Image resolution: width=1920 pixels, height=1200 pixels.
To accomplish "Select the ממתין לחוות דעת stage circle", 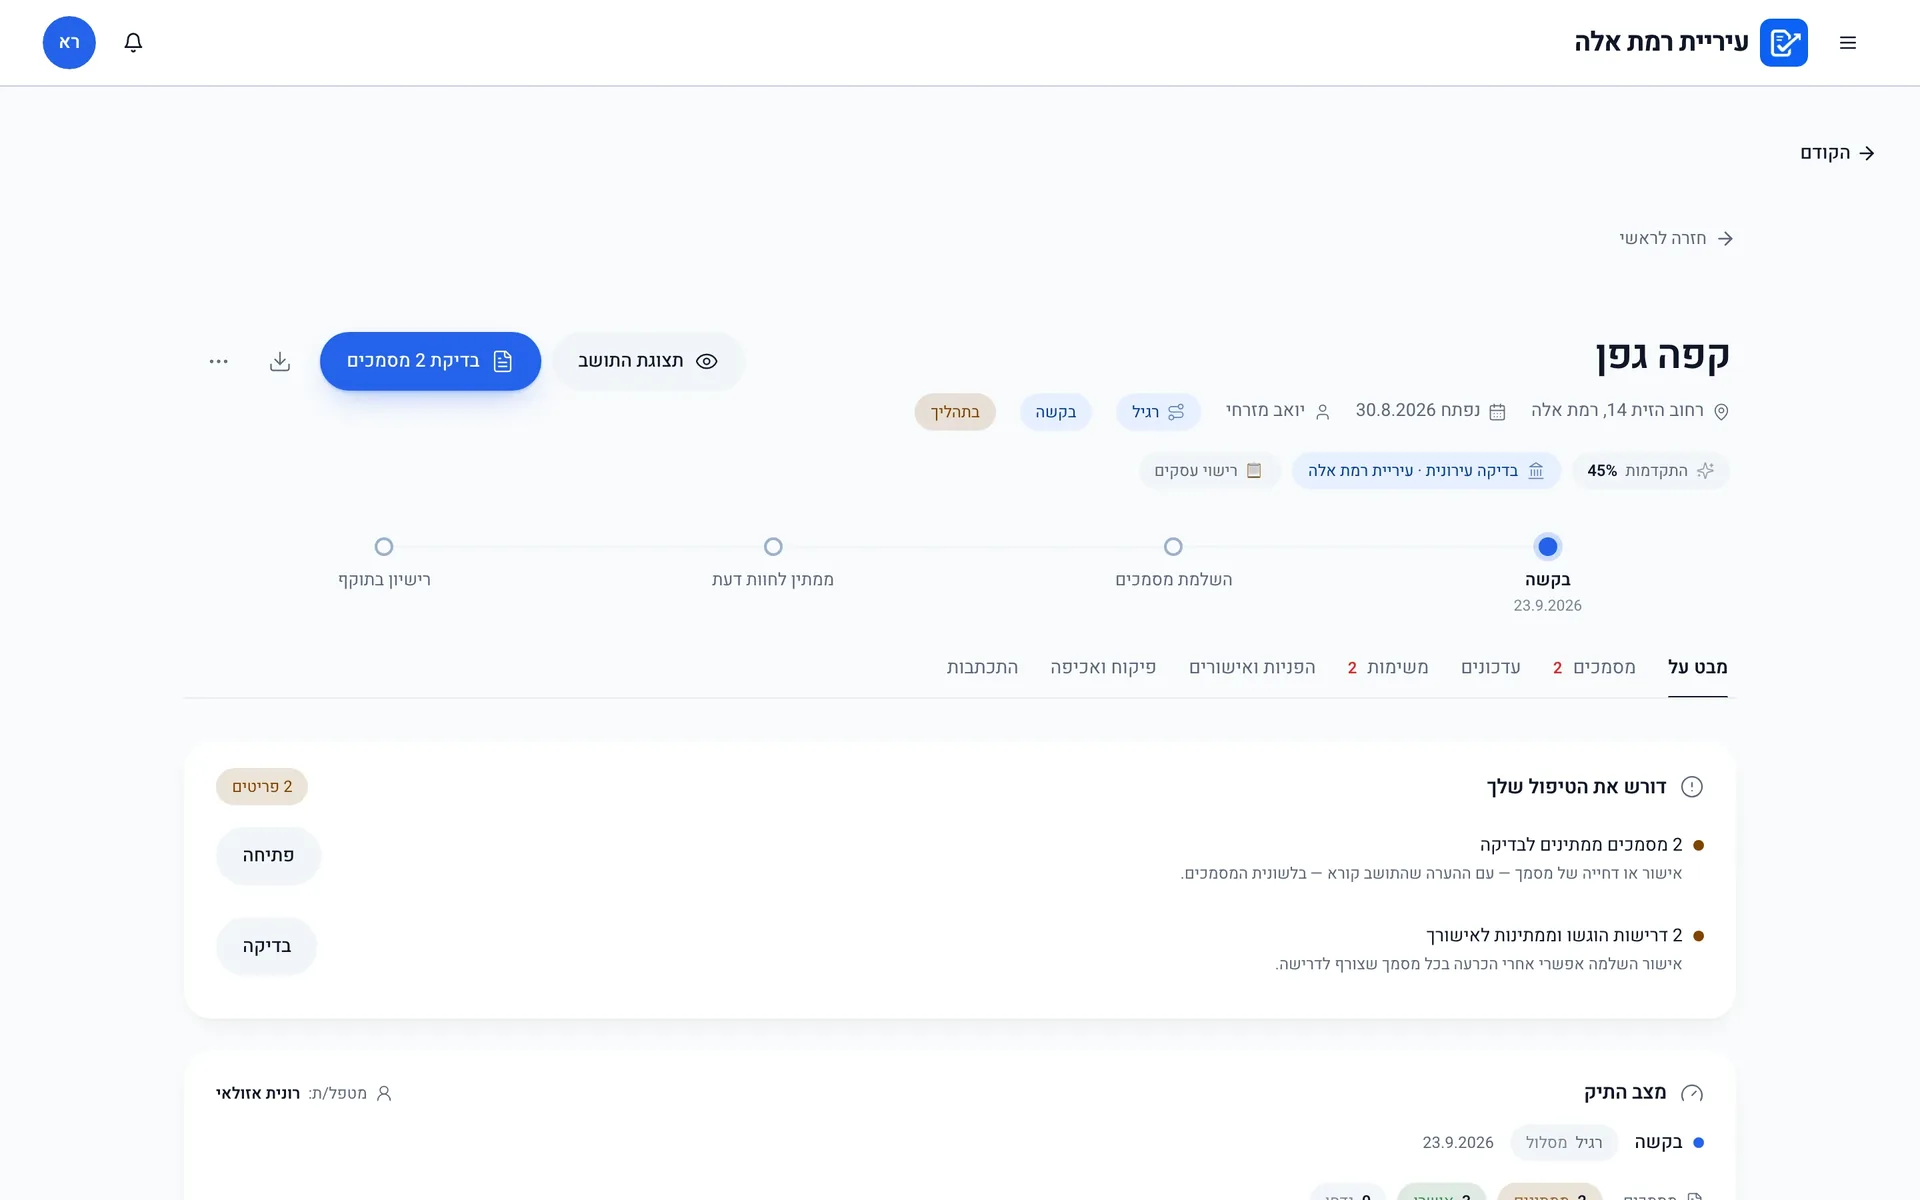I will point(773,547).
